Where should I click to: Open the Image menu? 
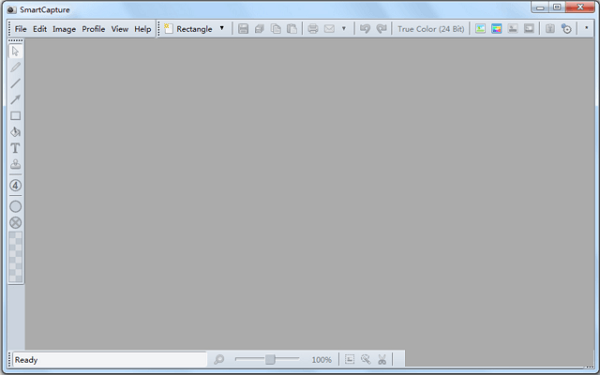click(64, 29)
